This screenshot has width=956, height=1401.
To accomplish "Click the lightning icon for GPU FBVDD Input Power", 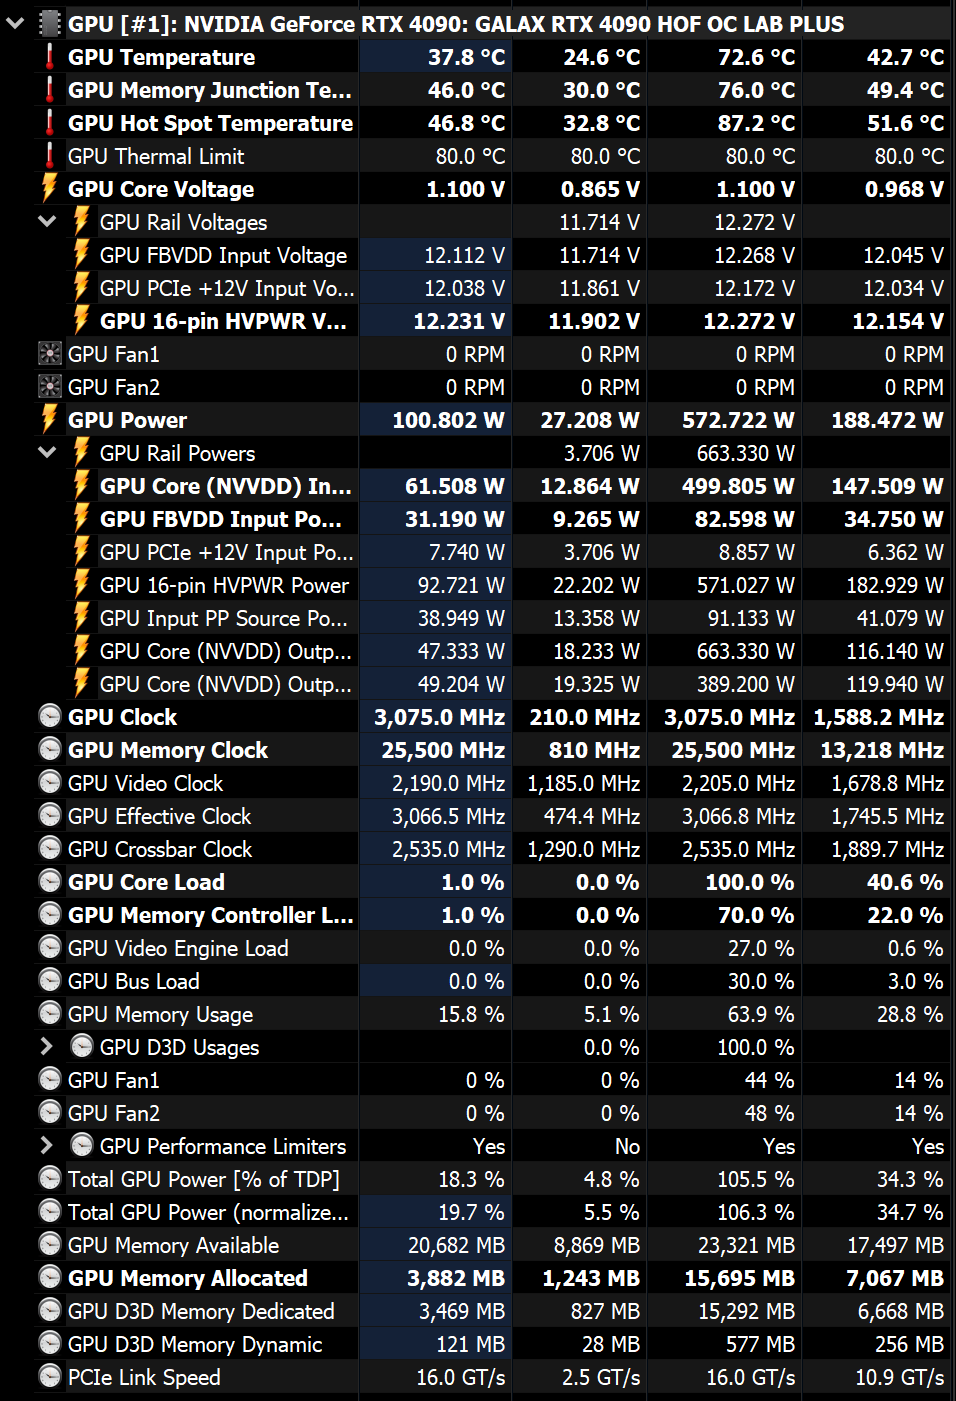I will point(82,518).
